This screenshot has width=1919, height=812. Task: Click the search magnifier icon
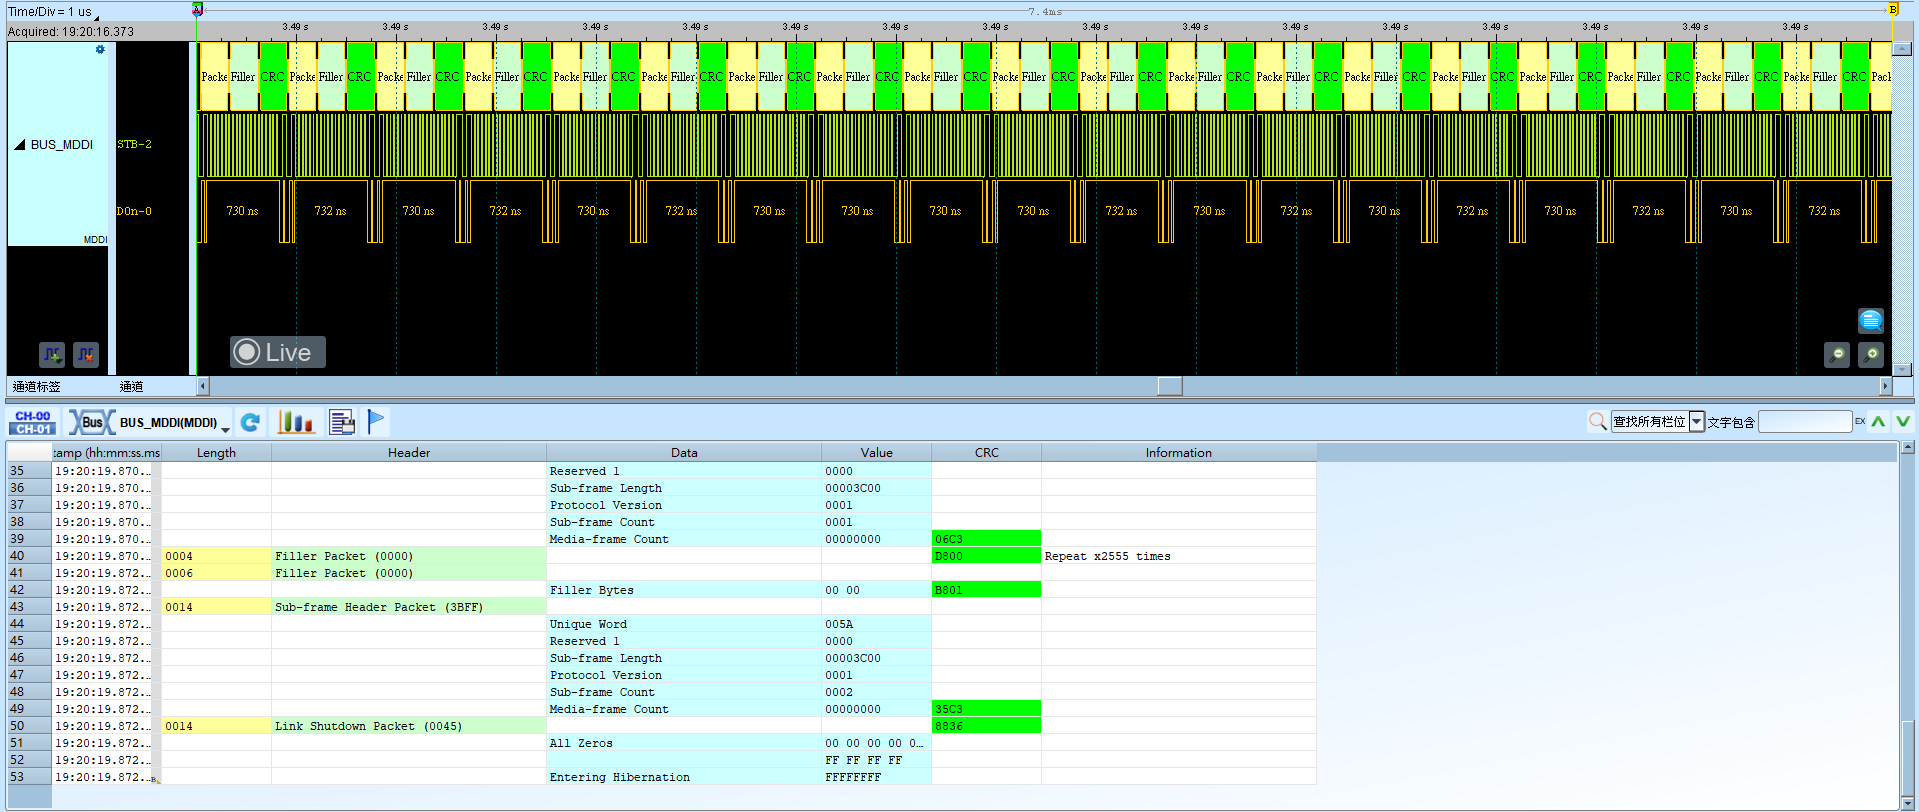pos(1597,422)
